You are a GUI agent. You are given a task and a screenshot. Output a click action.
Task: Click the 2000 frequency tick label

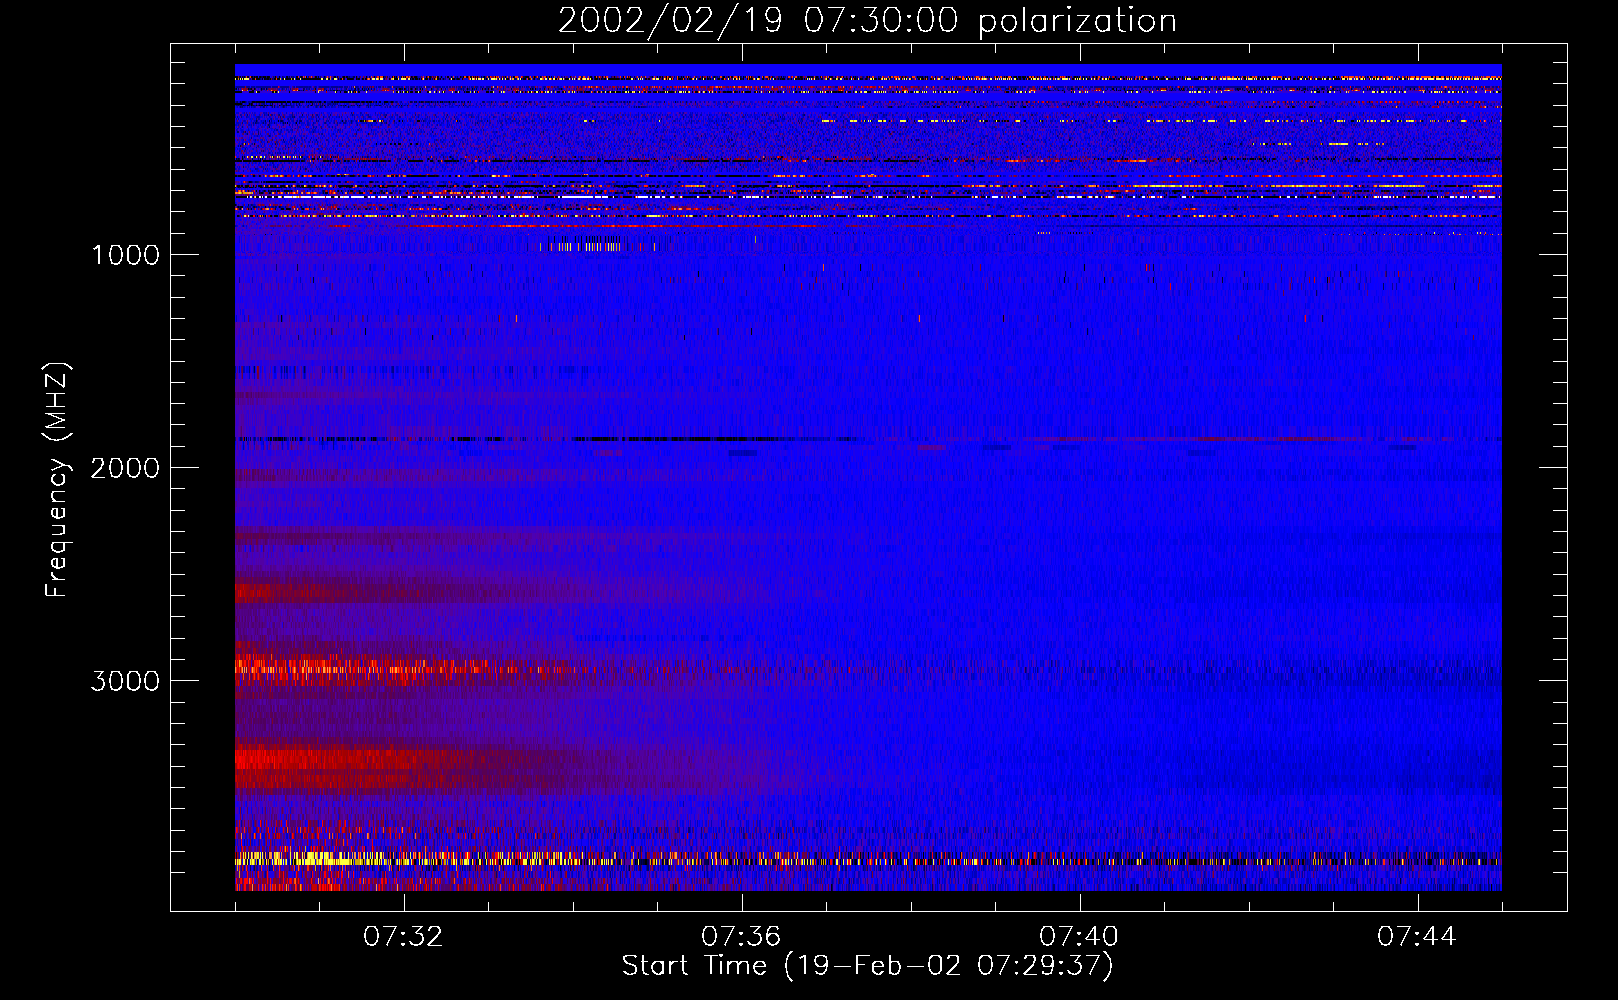coord(125,468)
